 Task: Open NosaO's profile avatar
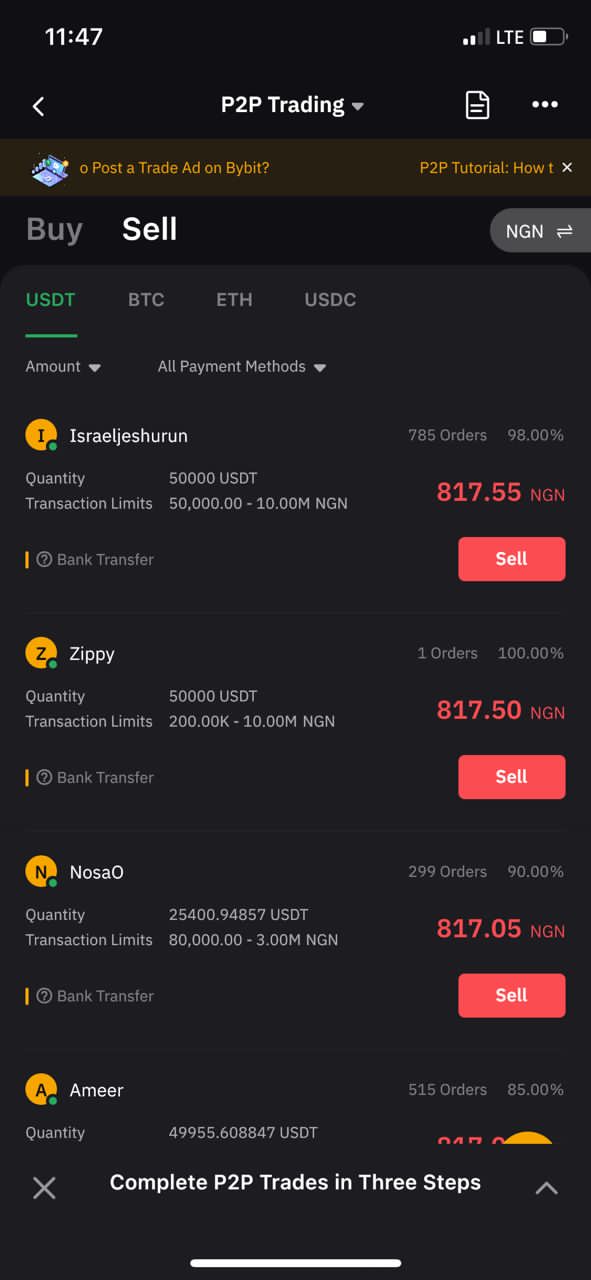click(x=41, y=872)
